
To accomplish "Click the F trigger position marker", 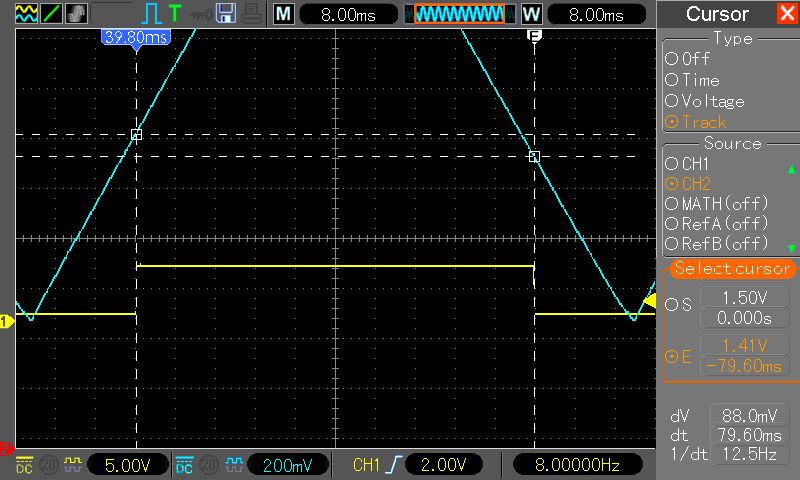I will [534, 36].
